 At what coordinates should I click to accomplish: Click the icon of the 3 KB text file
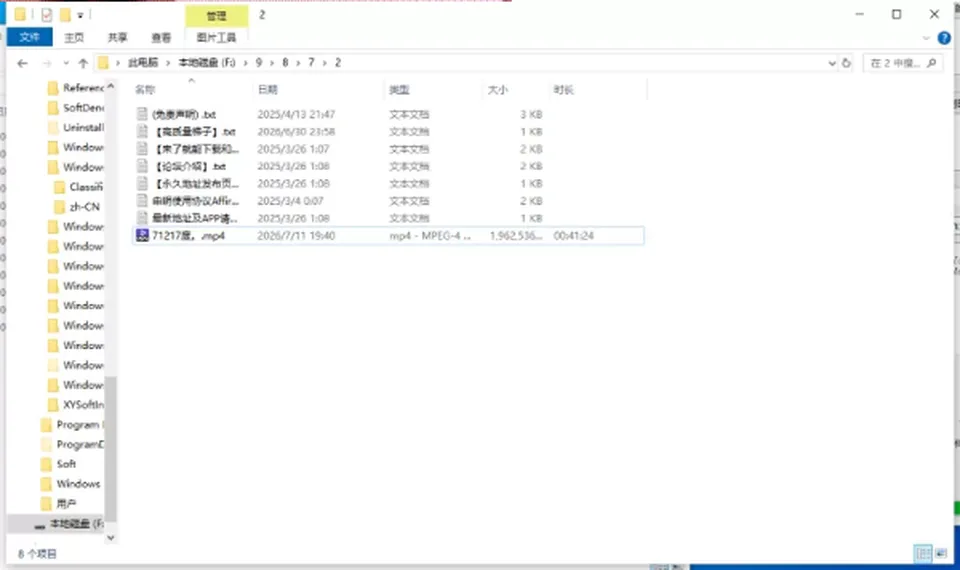[142, 114]
